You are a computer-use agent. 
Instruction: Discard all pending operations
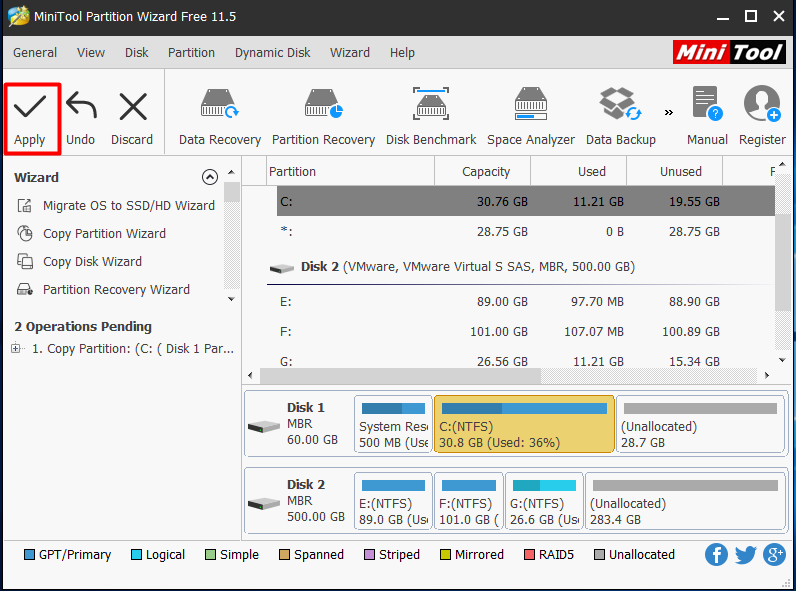(132, 119)
